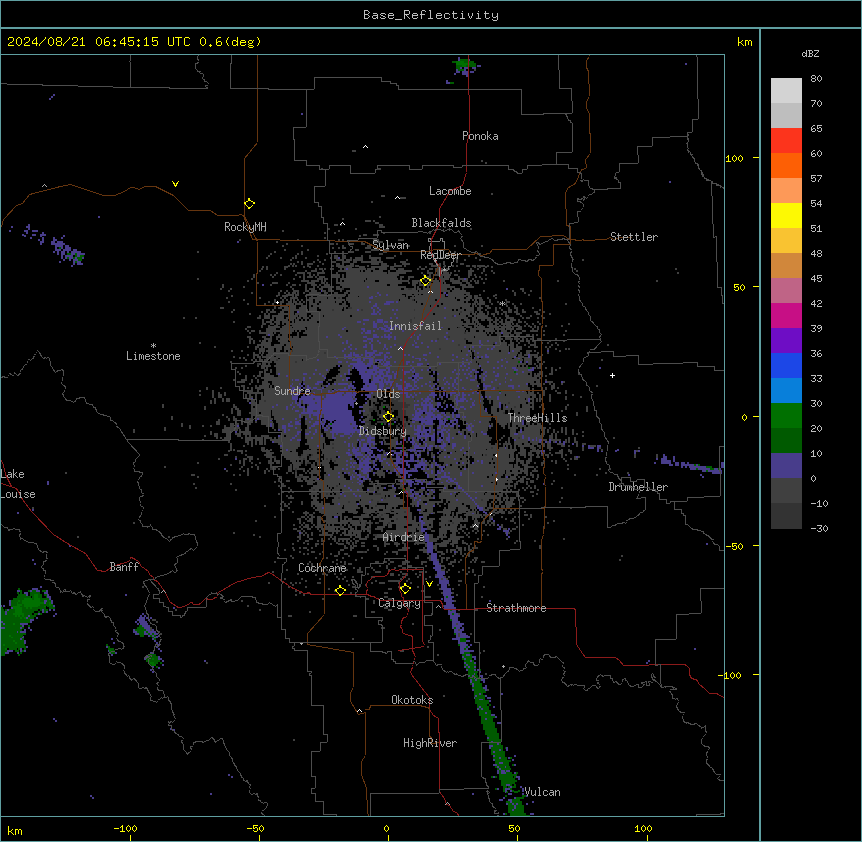Select the Okotoks label

click(x=412, y=700)
